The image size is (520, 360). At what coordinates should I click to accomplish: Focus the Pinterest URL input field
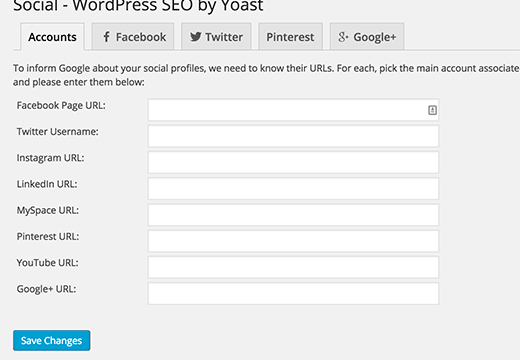(293, 241)
